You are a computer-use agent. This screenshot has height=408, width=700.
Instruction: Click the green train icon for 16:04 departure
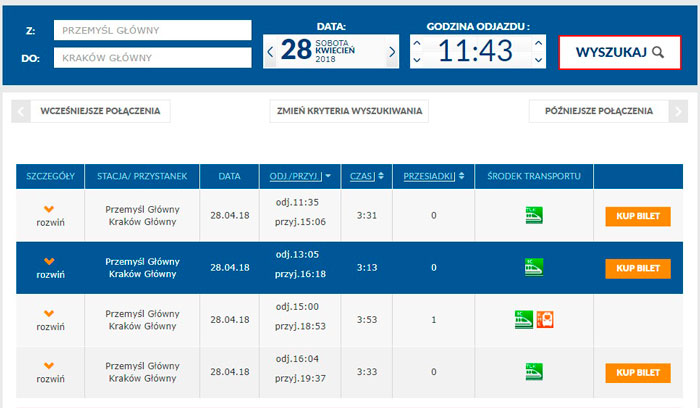534,372
